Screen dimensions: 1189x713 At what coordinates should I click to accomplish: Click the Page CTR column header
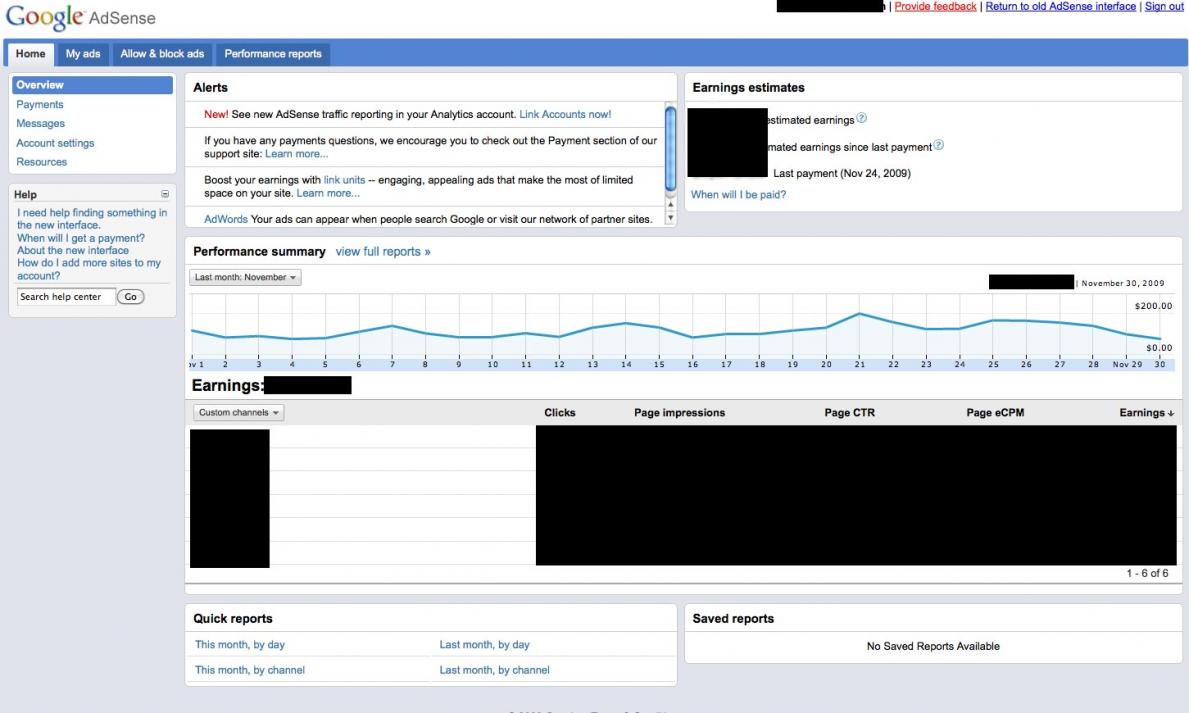[849, 413]
